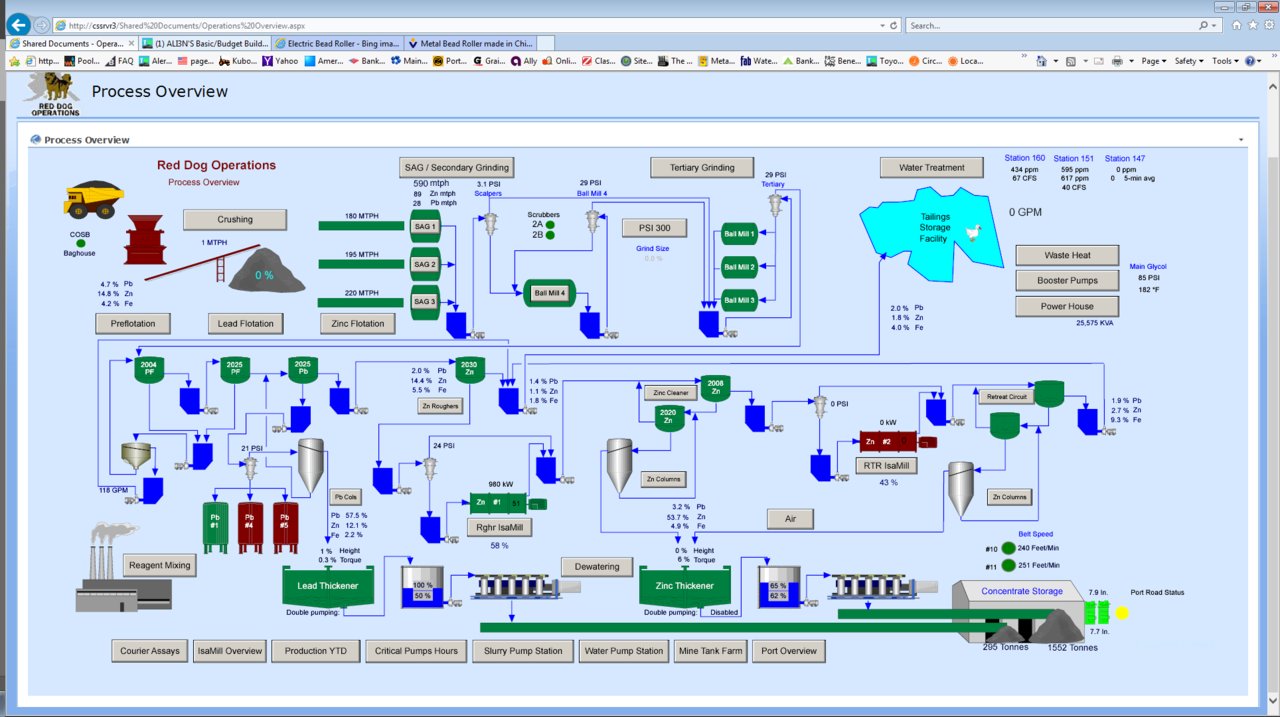Open the Crushing section button
This screenshot has width=1280, height=717.
(235, 219)
